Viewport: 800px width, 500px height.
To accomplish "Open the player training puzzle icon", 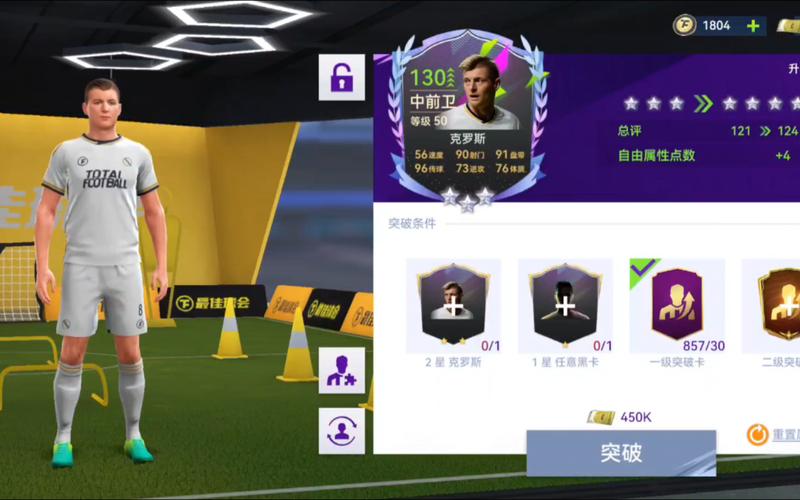I will 342,371.
